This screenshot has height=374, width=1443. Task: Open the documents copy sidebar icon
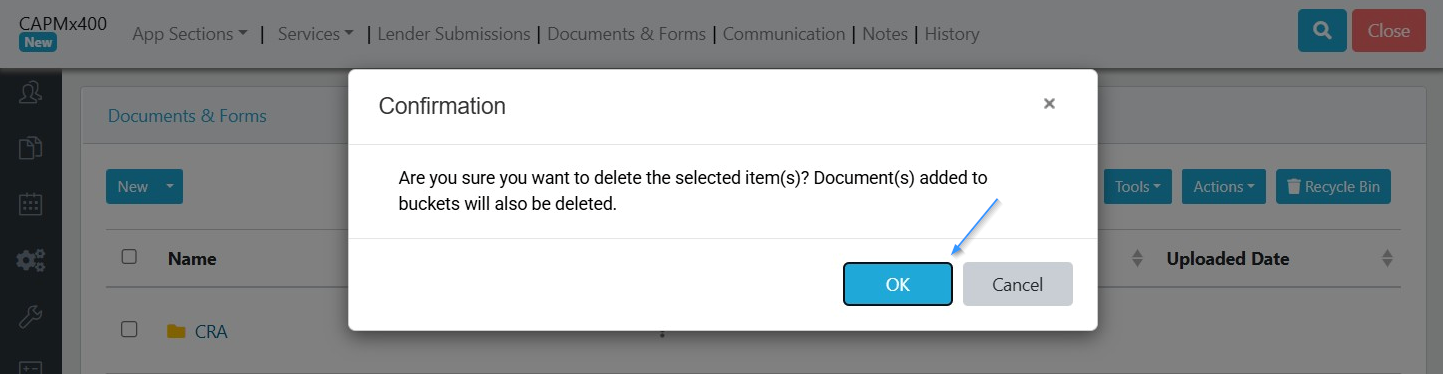[31, 148]
